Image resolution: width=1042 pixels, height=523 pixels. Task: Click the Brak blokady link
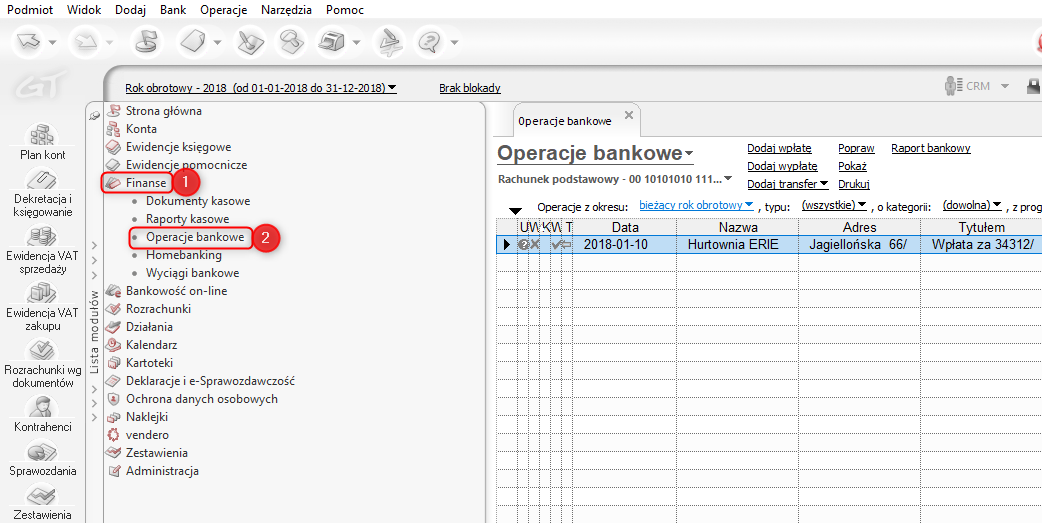click(470, 88)
